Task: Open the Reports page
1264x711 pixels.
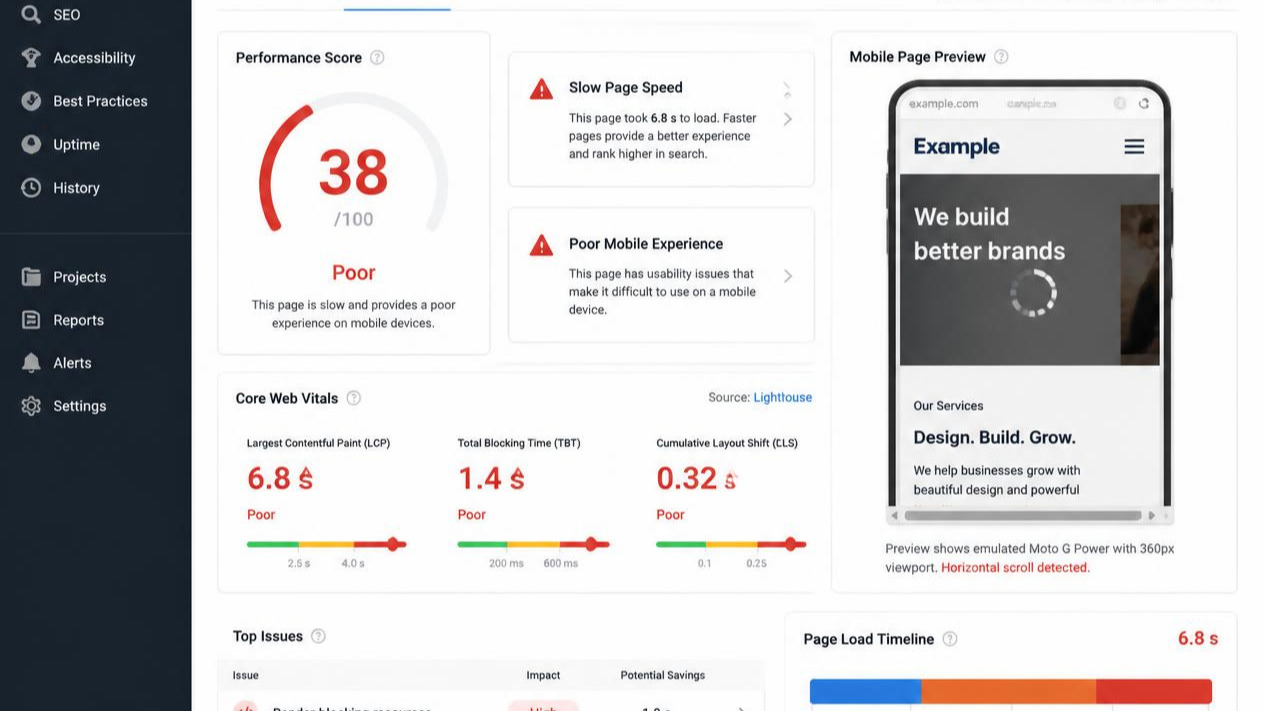Action: tap(78, 320)
